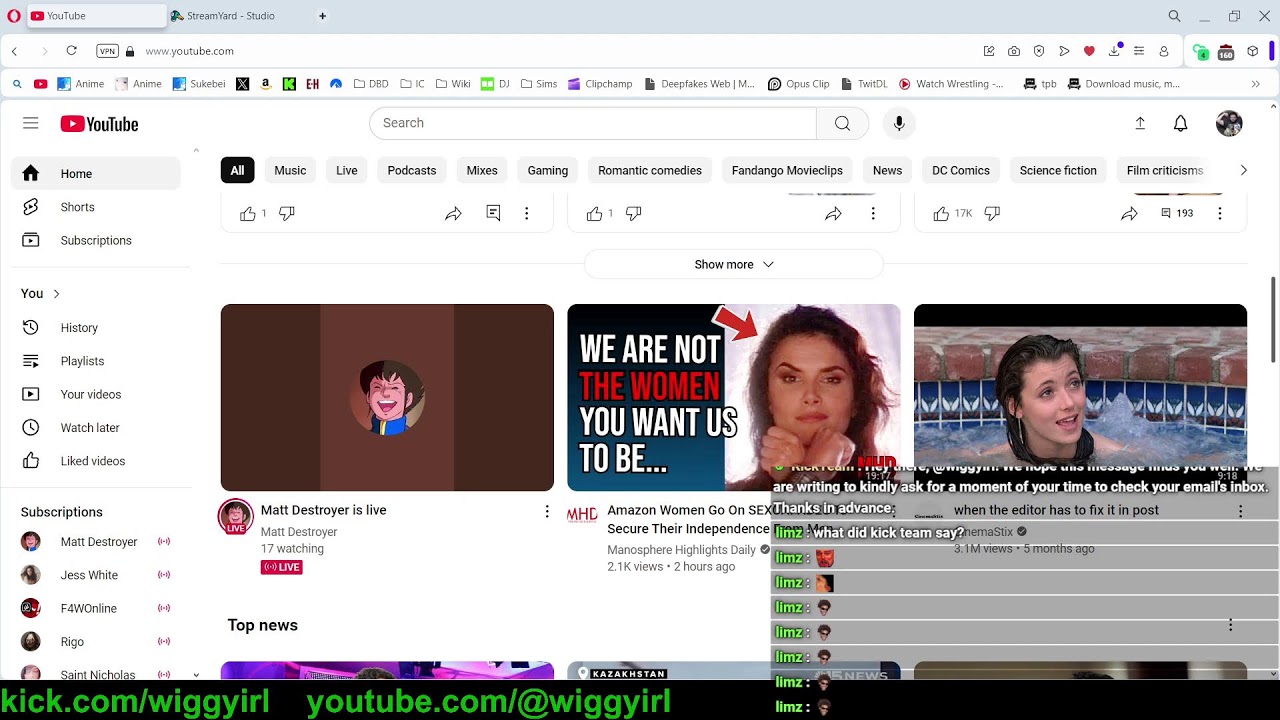Click the YouTube logo
Viewport: 1280px width, 720px height.
click(x=99, y=124)
